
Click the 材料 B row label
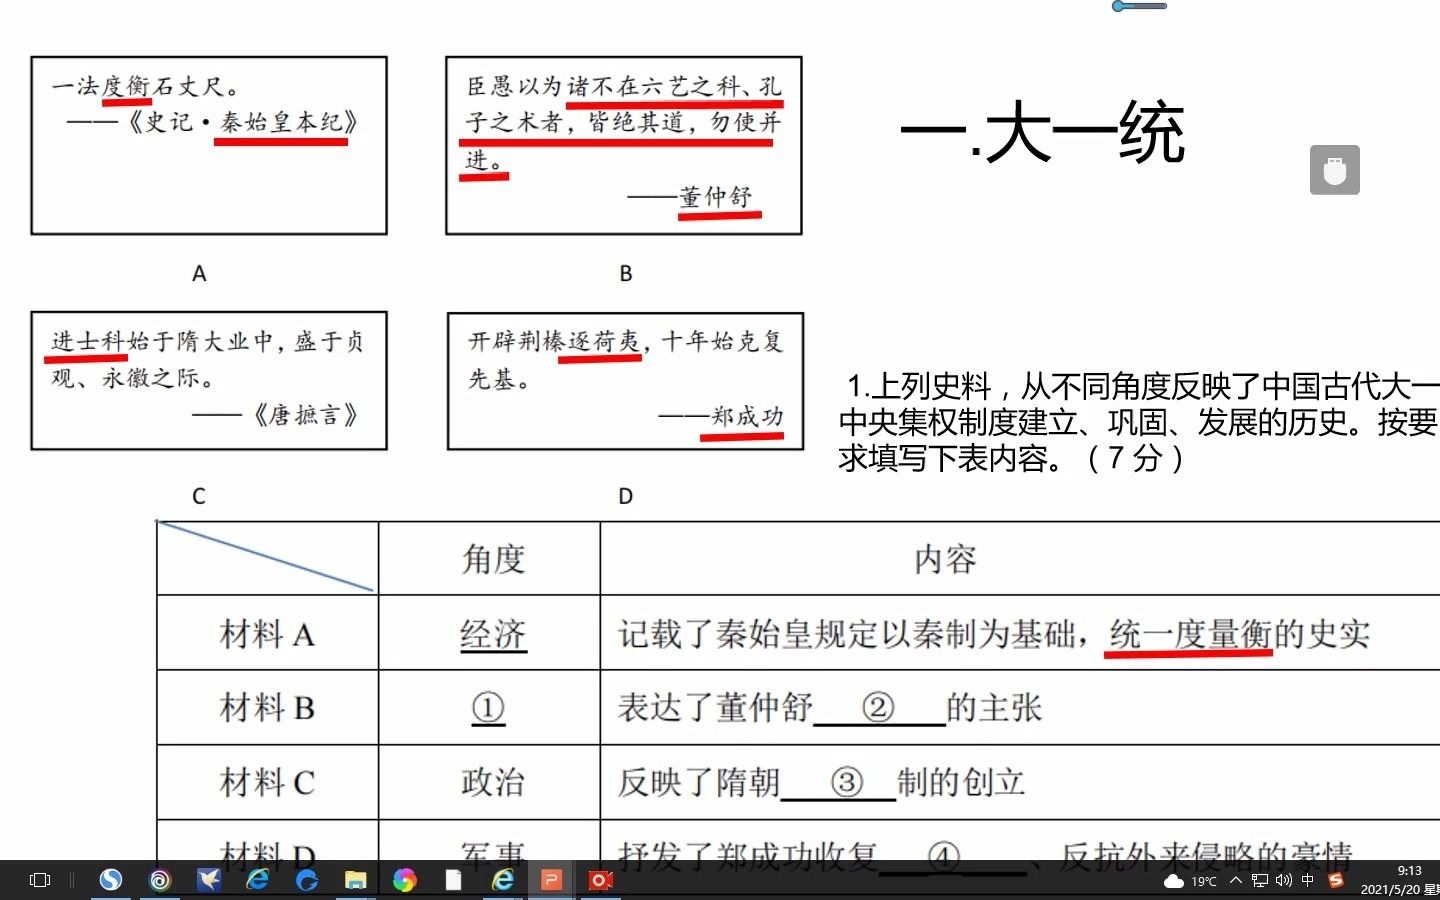[x=267, y=708]
